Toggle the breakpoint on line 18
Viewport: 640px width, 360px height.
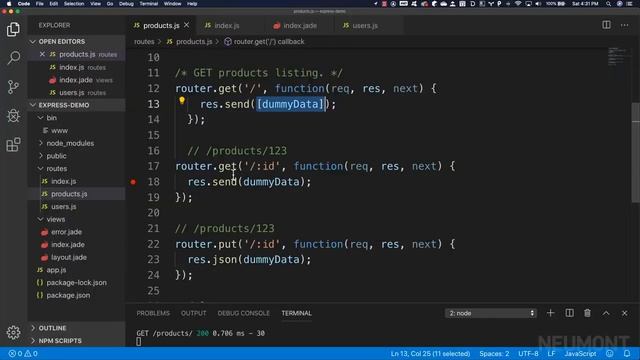point(133,182)
